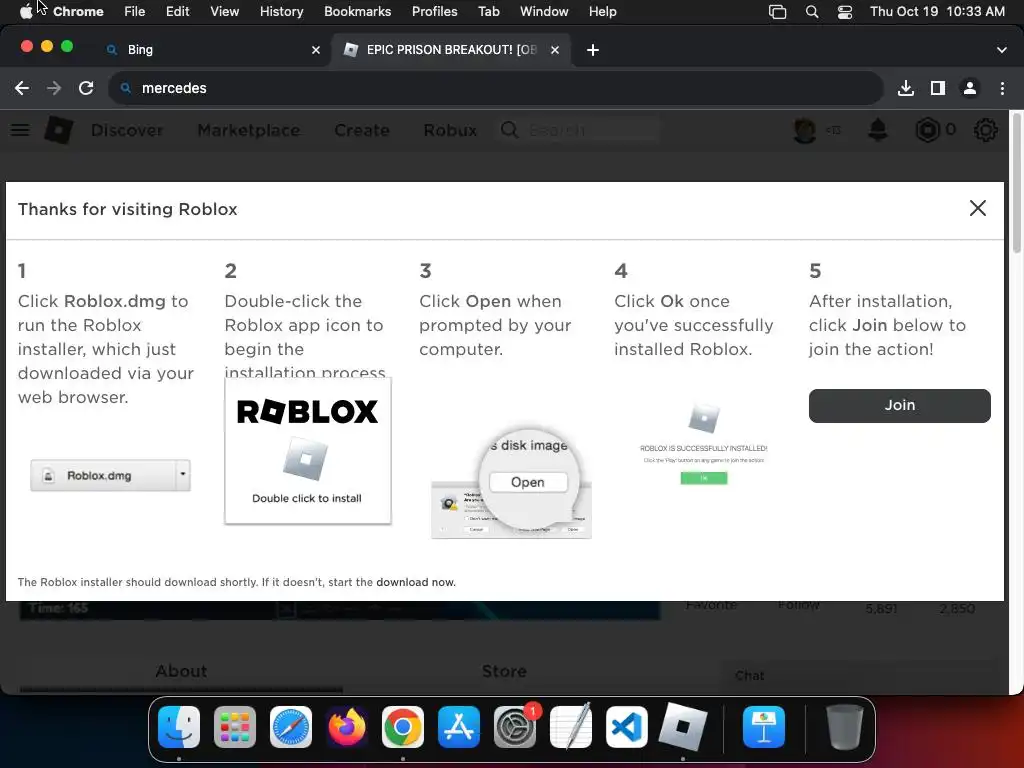Open App Store from the dock
1024x768 pixels.
pyautogui.click(x=458, y=727)
